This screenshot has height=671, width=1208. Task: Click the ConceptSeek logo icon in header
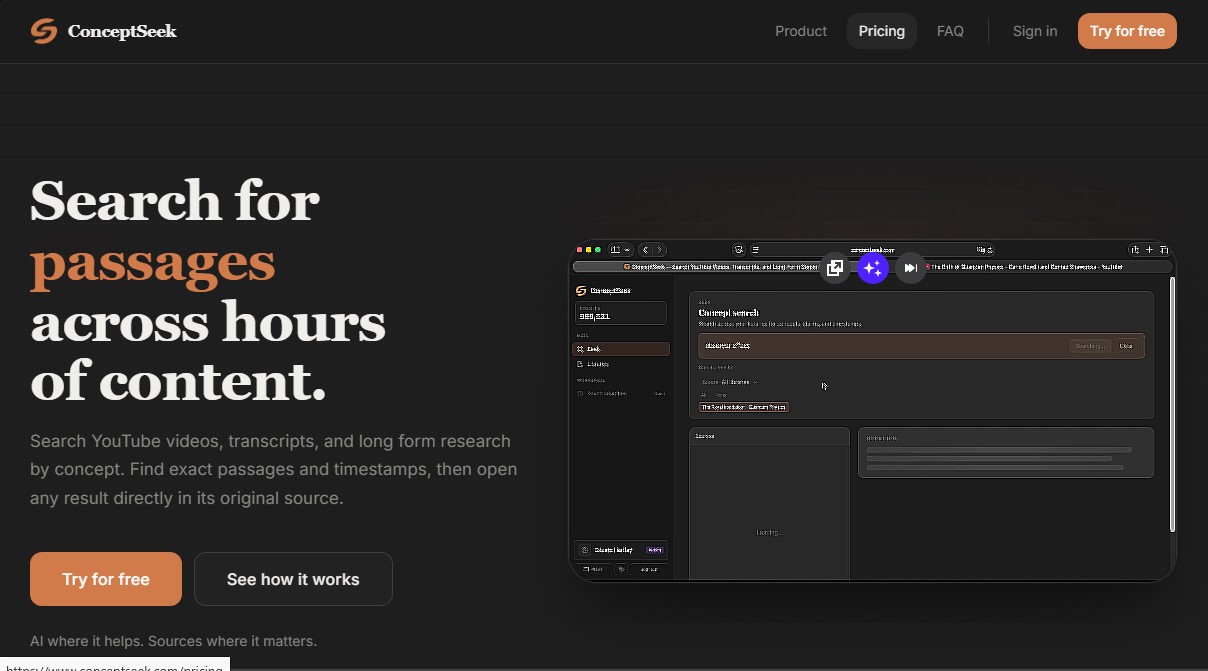(x=43, y=31)
